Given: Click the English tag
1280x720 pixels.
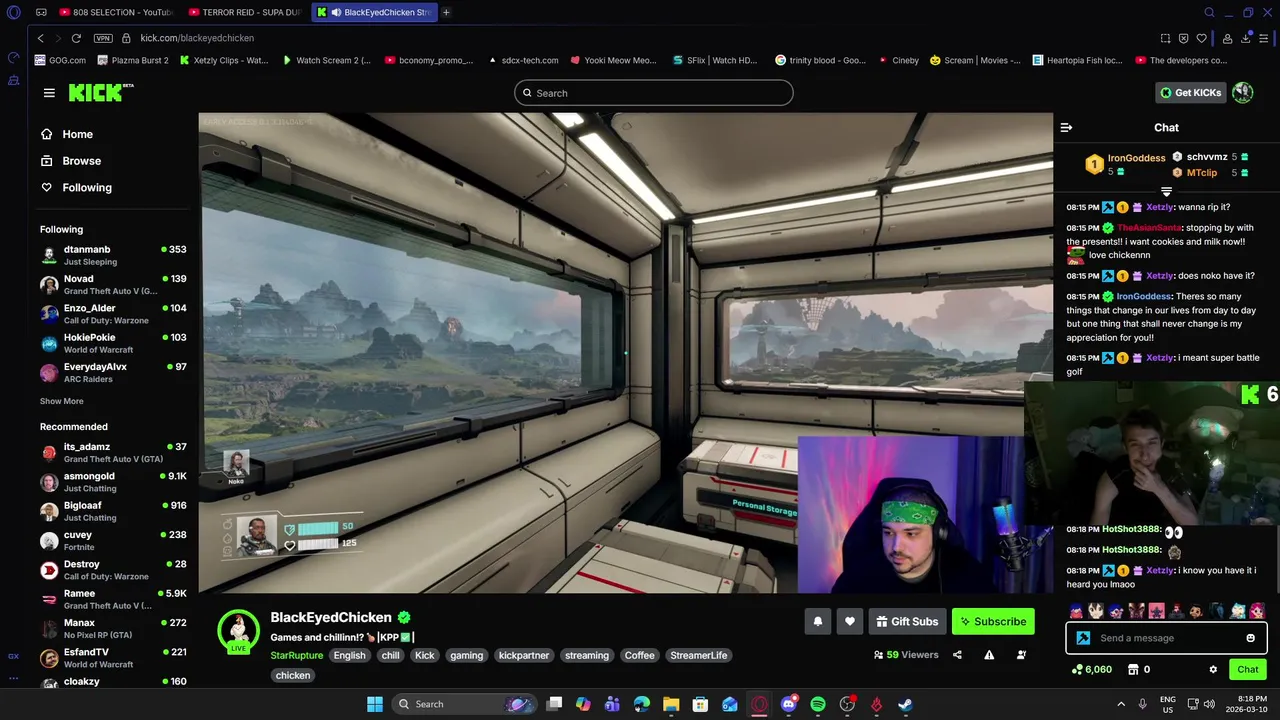Looking at the screenshot, I should [x=349, y=656].
